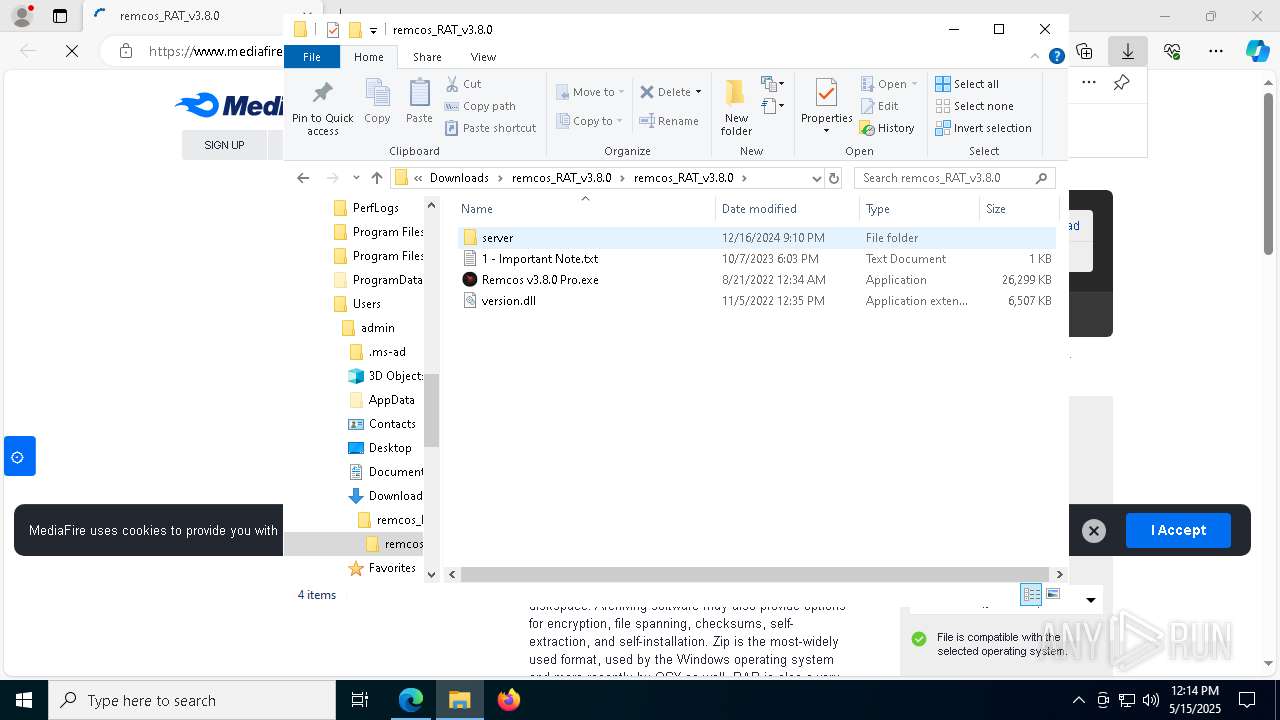Screen dimensions: 1280x720
Task: Select AppData in navigation tree
Action: click(x=391, y=400)
